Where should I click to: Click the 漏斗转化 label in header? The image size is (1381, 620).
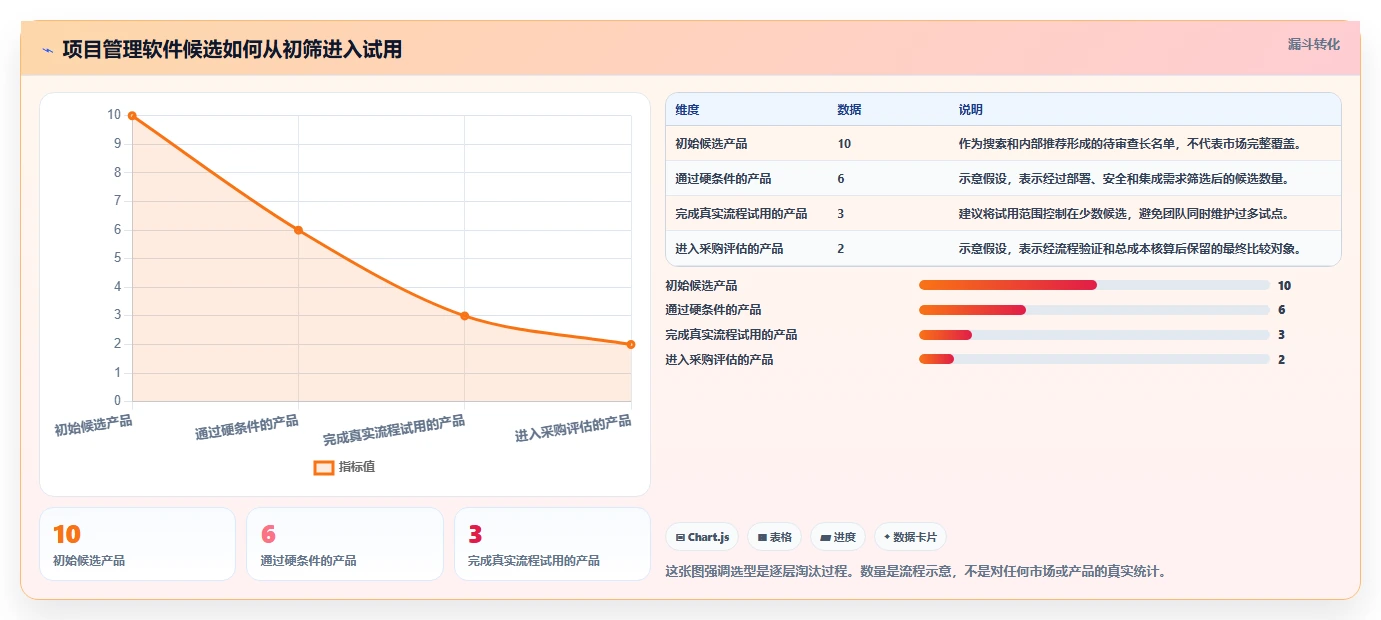tap(1313, 44)
